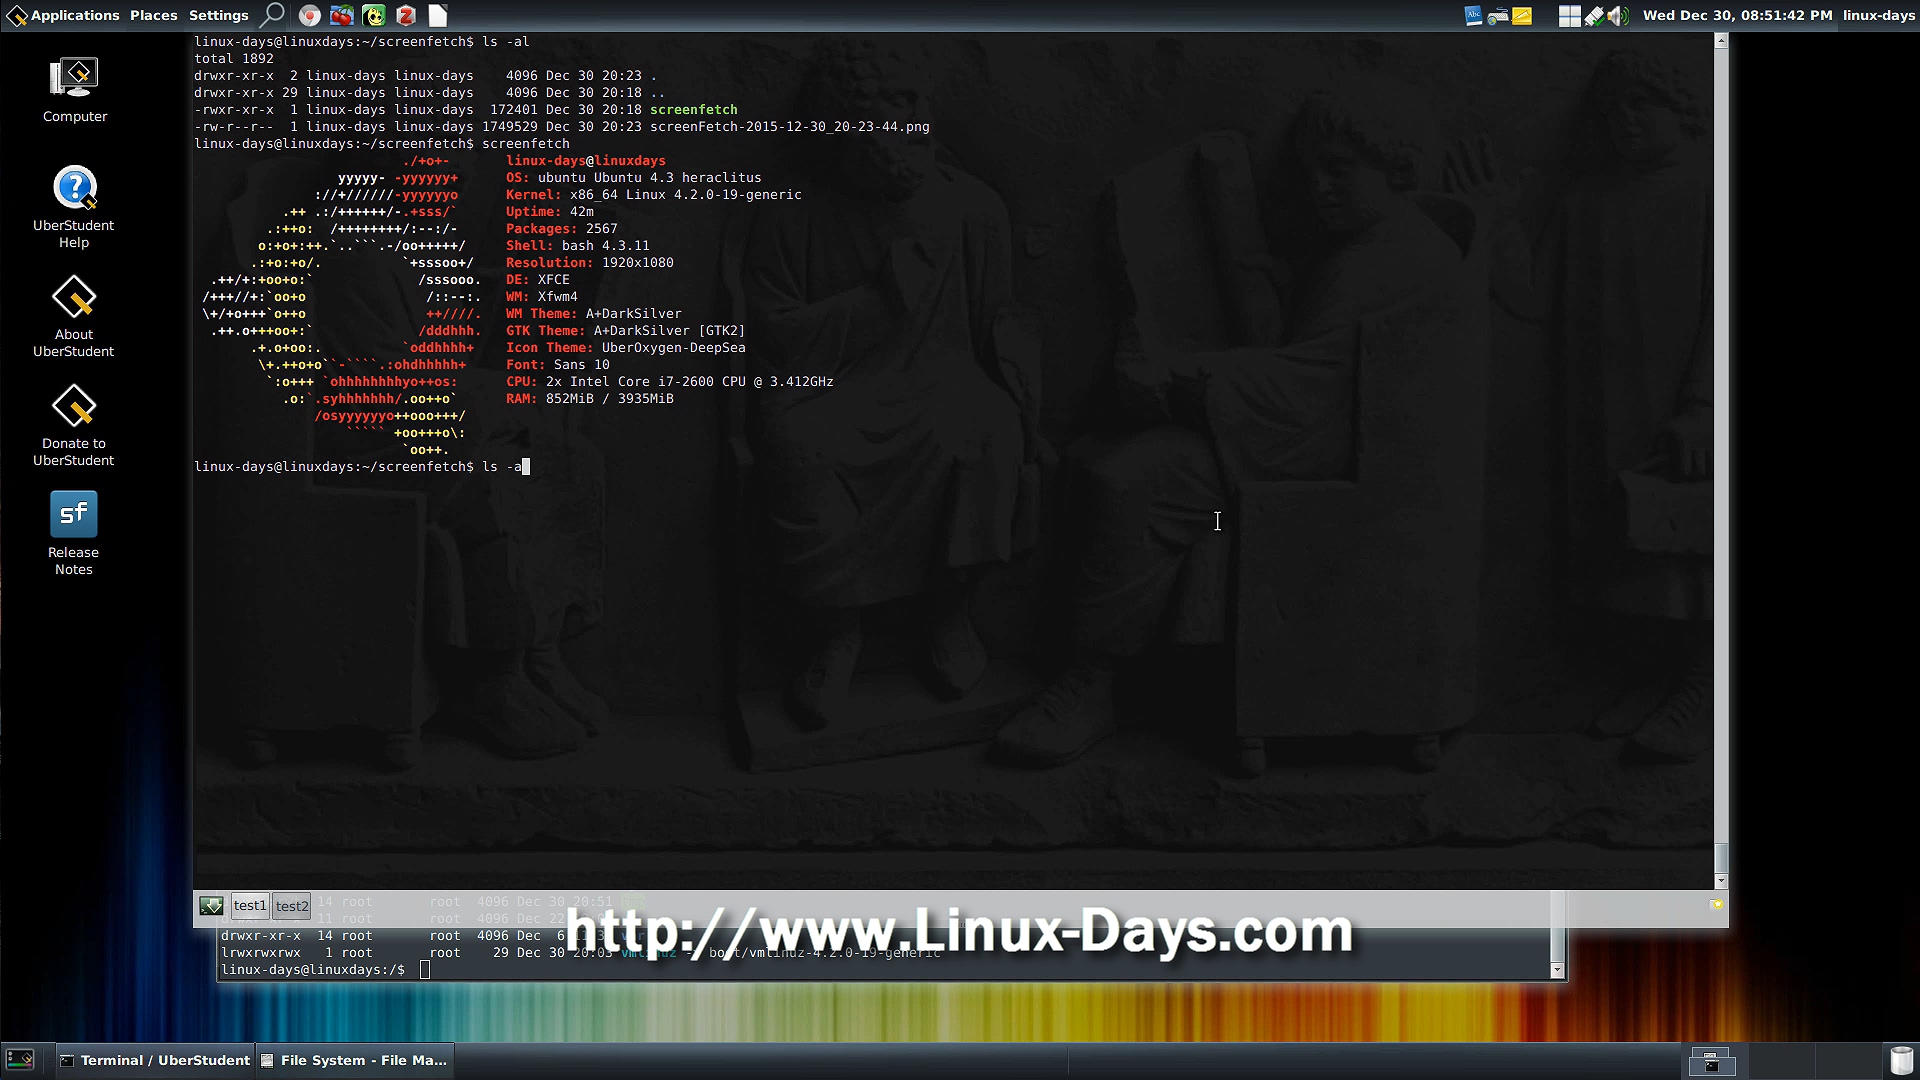Switch to the test1 terminal tab
Viewport: 1920px width, 1080px height.
coord(250,905)
